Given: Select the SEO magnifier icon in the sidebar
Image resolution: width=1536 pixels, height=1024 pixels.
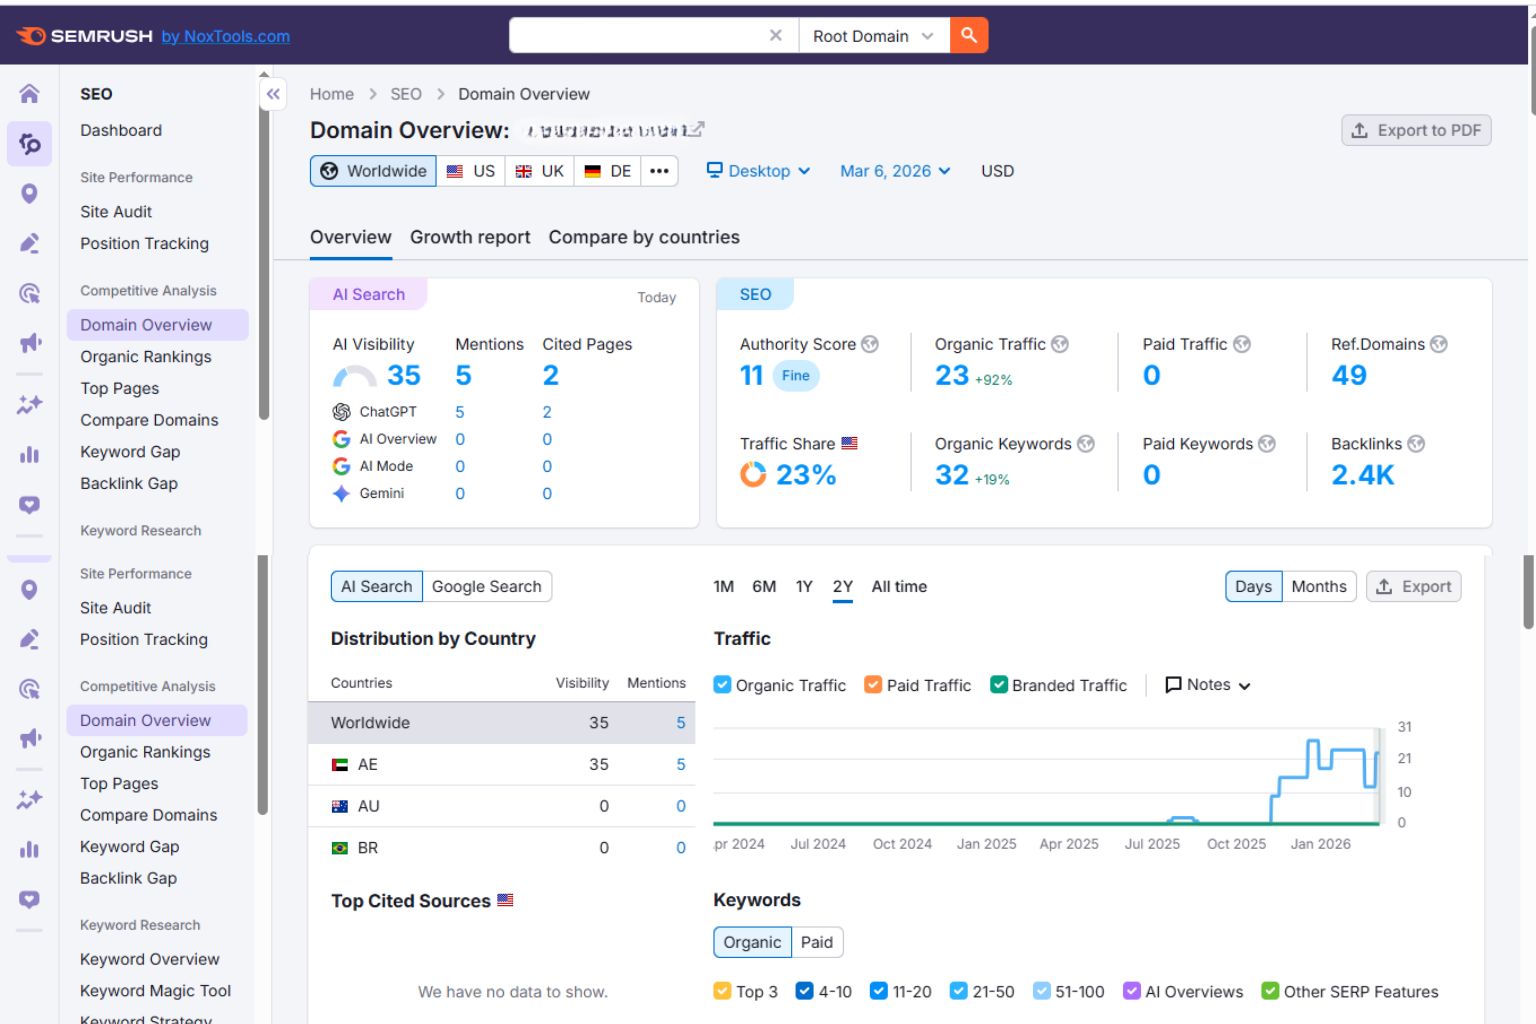Looking at the screenshot, I should click(29, 143).
